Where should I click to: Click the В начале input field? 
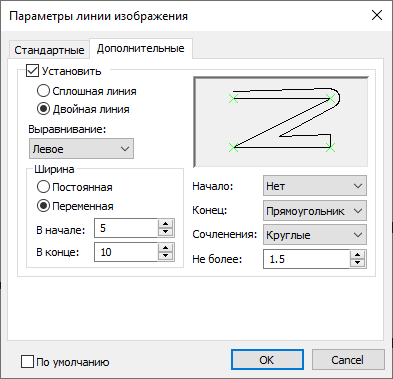(x=126, y=228)
